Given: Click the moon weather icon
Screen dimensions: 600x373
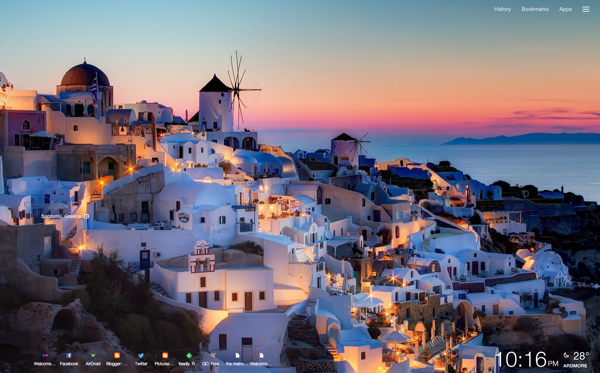Looking at the screenshot, I should [x=566, y=355].
